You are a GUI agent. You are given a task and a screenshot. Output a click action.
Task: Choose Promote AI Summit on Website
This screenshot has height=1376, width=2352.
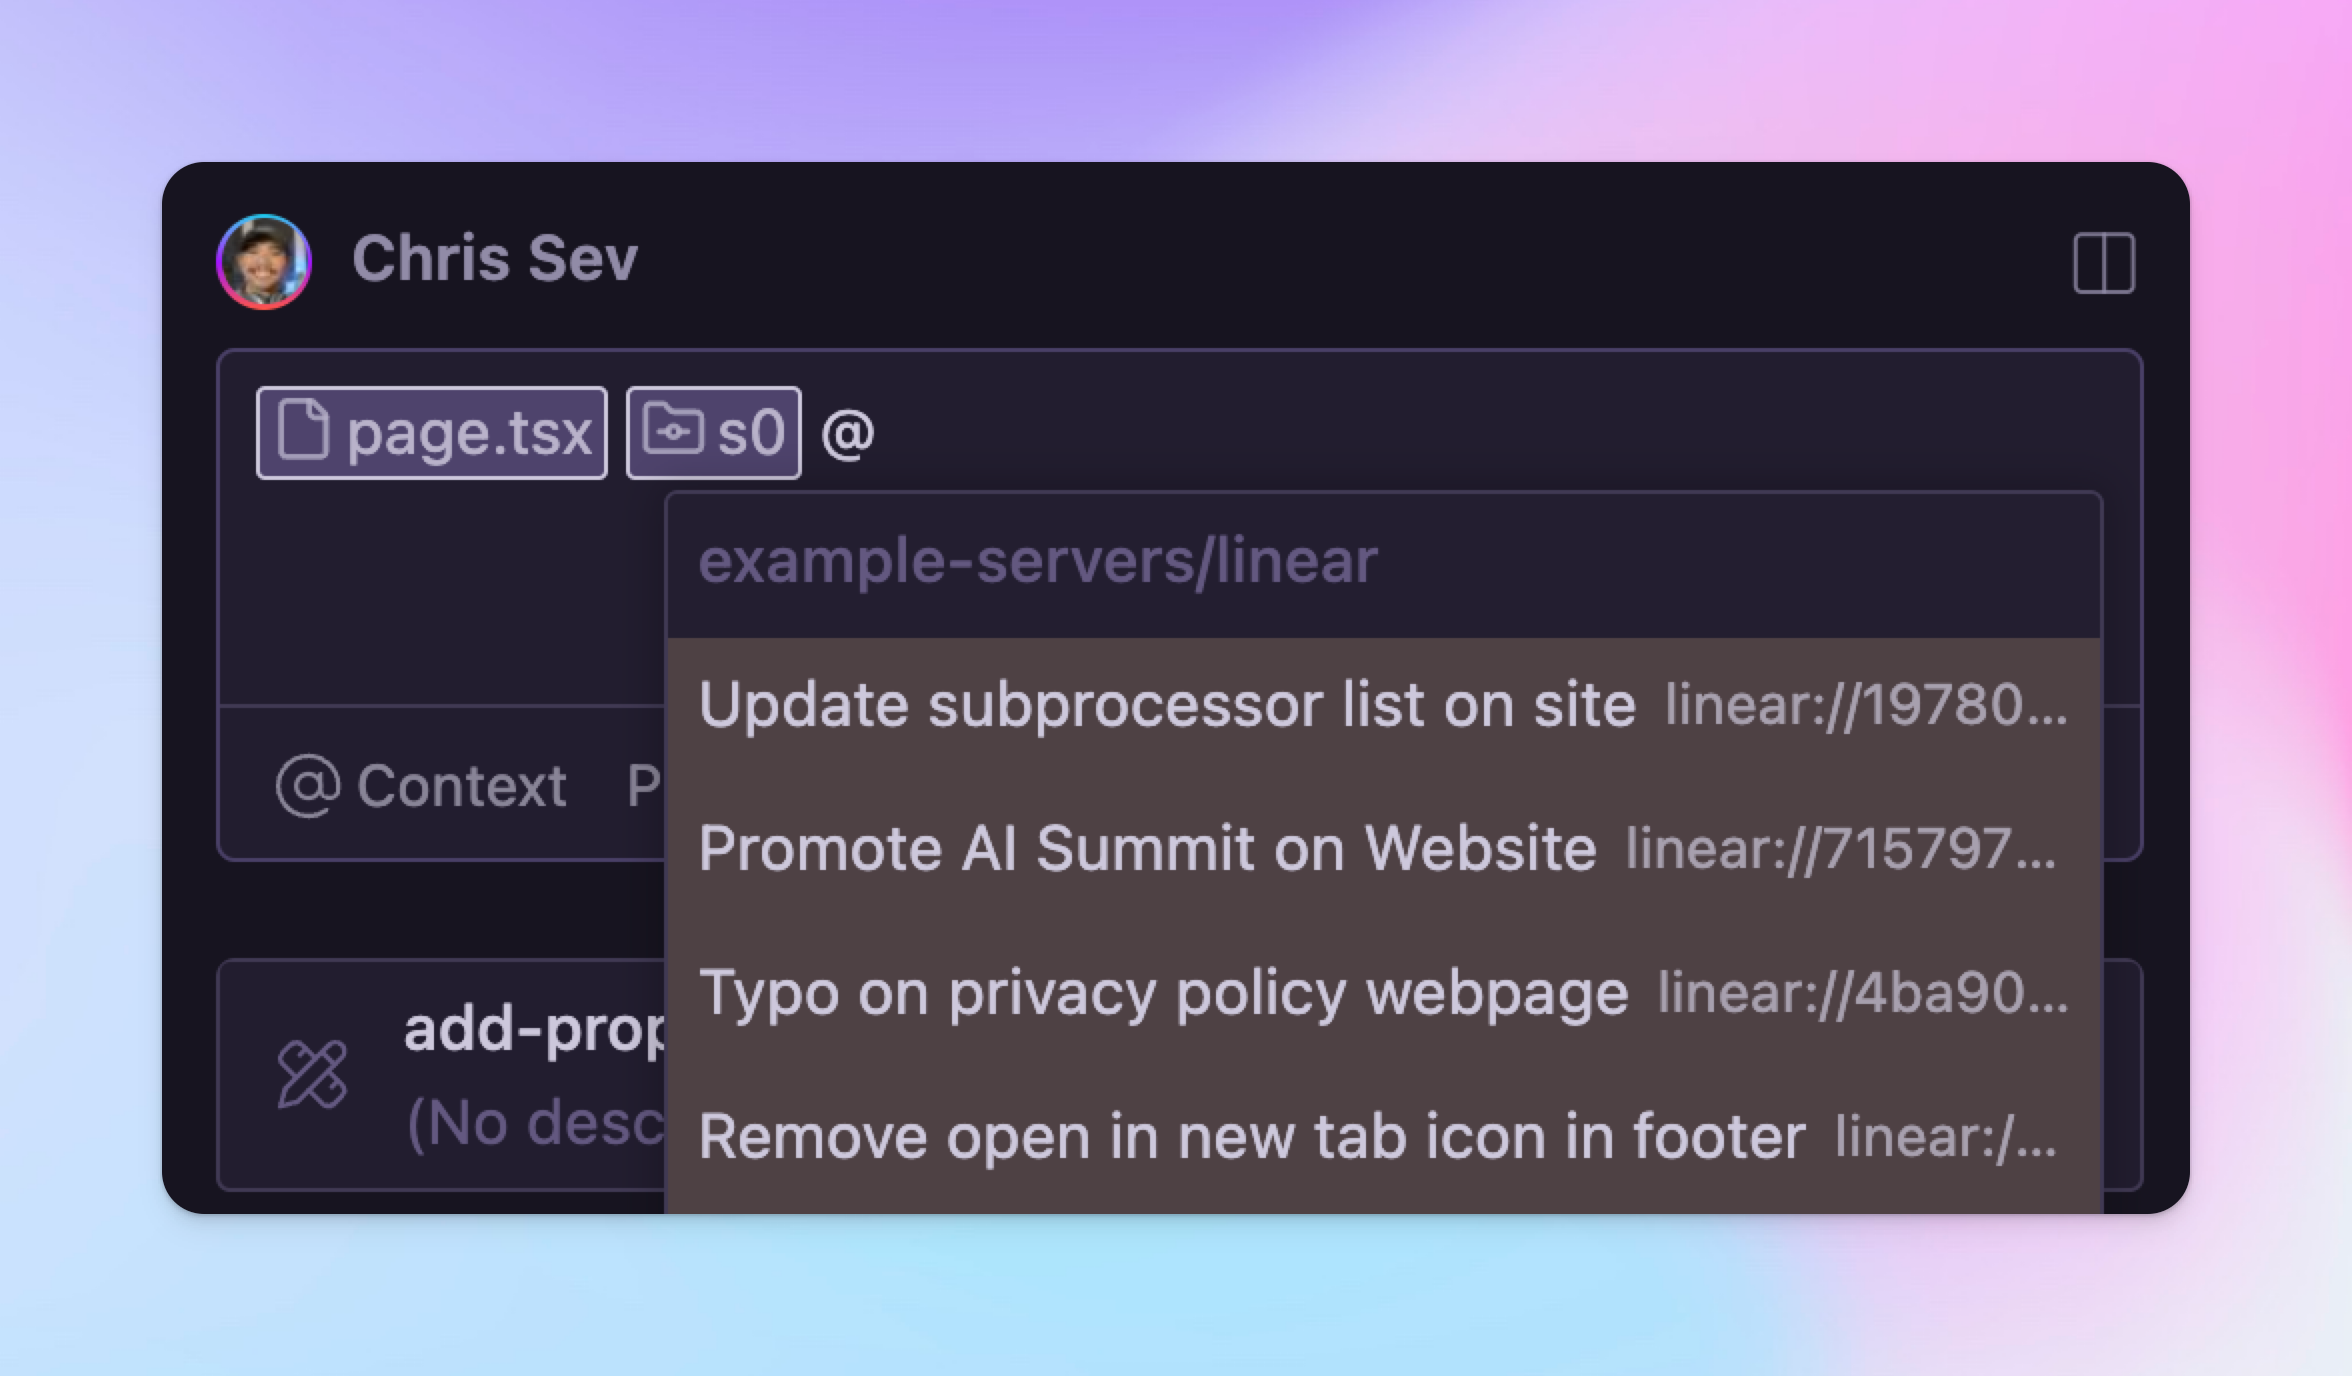pyautogui.click(x=1384, y=849)
